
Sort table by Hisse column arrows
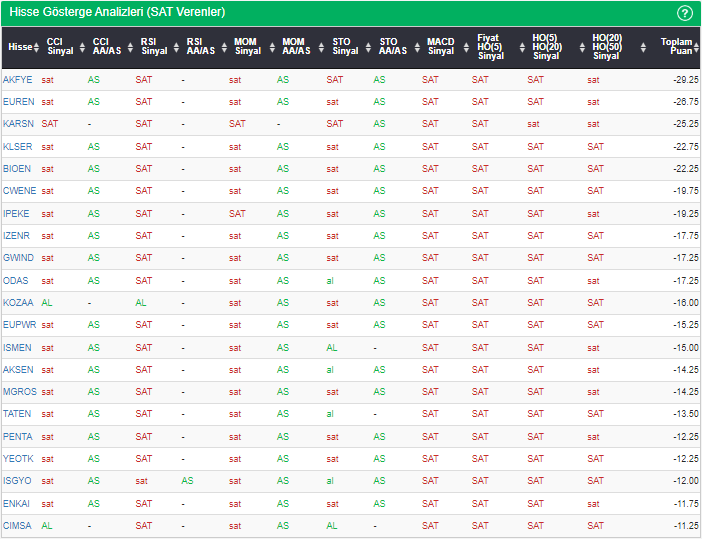[36, 47]
